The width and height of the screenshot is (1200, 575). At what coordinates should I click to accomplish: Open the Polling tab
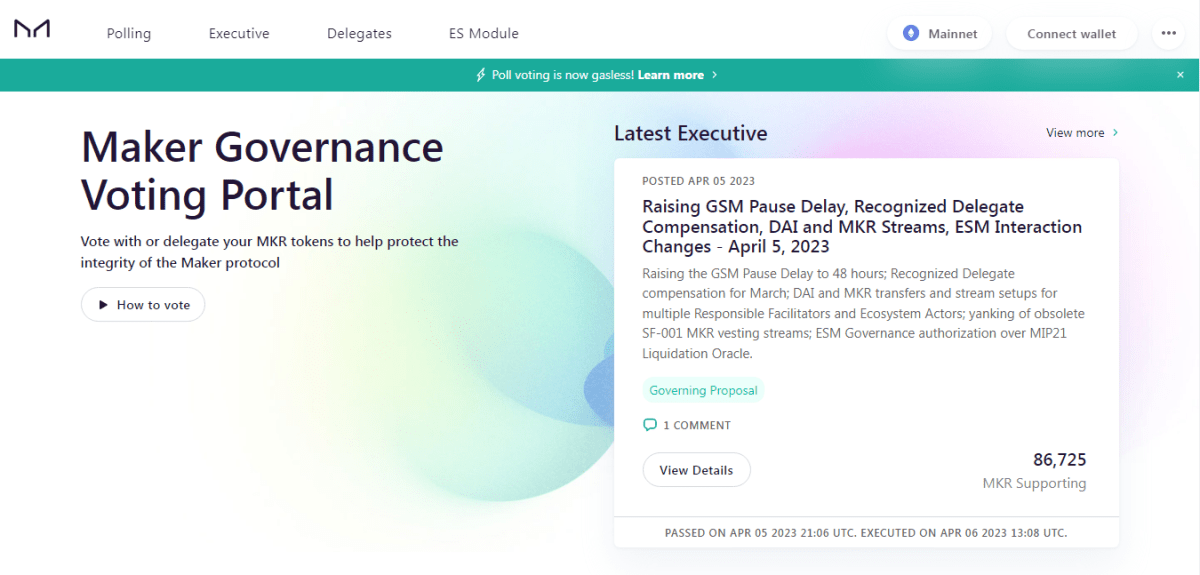[x=129, y=33]
